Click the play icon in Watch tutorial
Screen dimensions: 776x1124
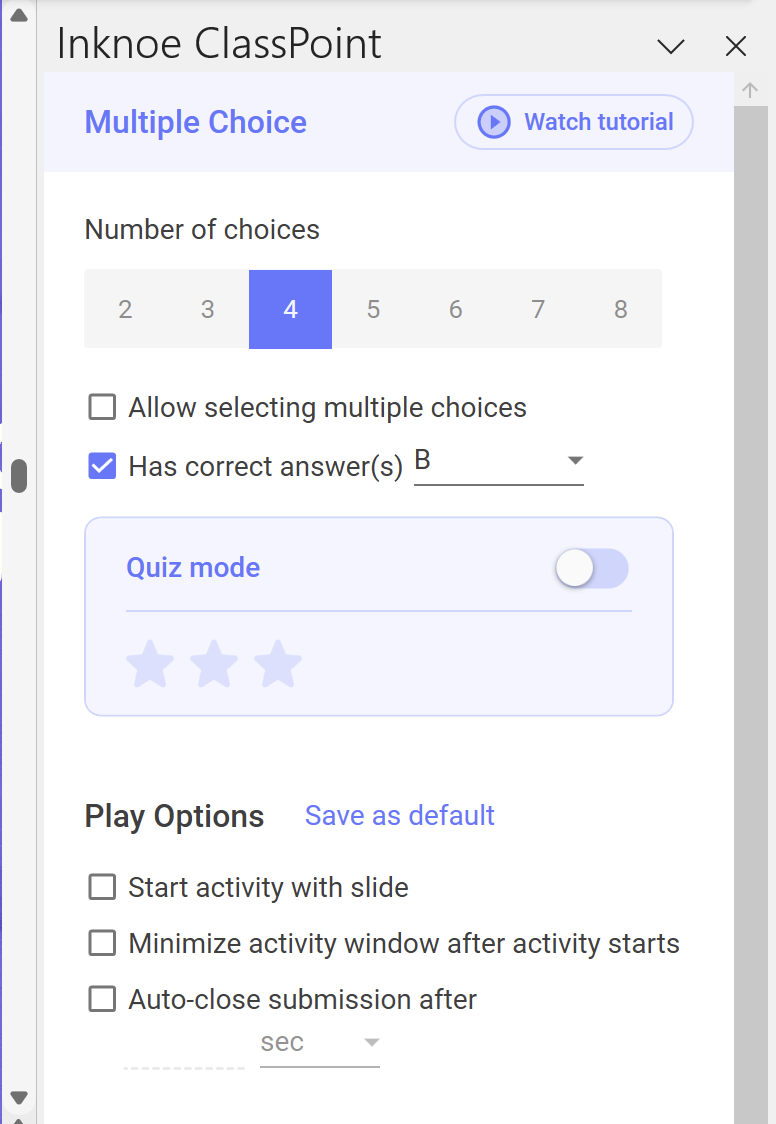[x=494, y=122]
